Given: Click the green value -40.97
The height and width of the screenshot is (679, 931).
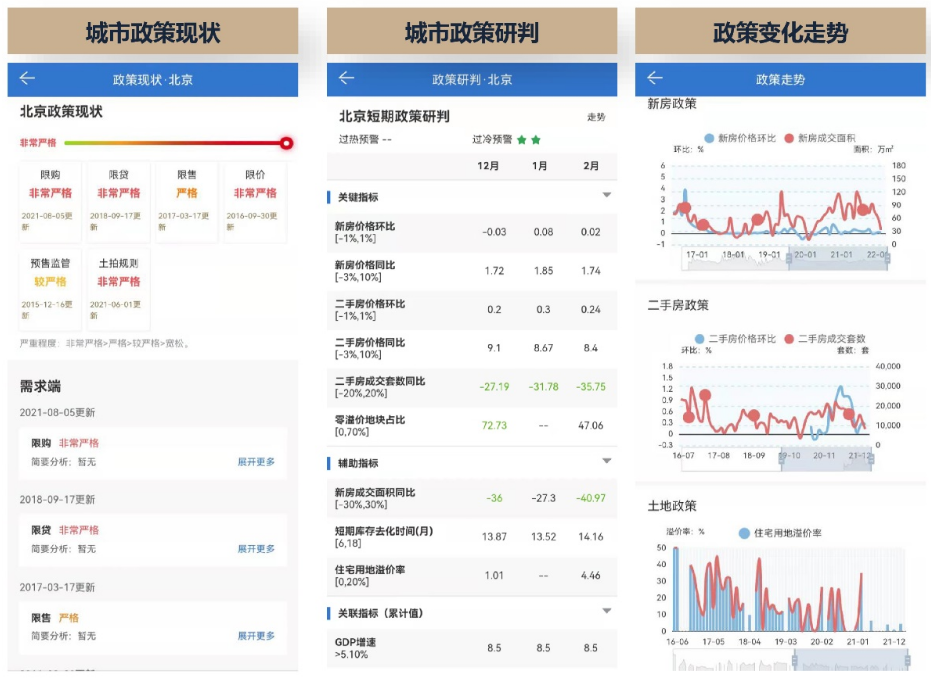Looking at the screenshot, I should click(x=591, y=499).
